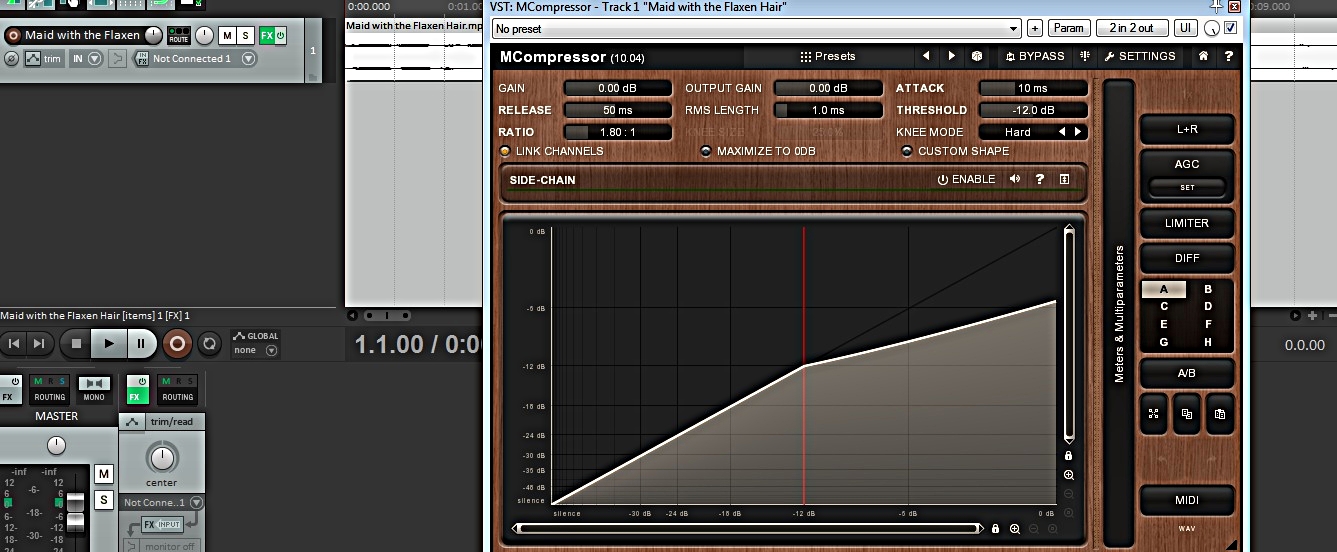
Task: Pause playback in transport
Action: [141, 344]
